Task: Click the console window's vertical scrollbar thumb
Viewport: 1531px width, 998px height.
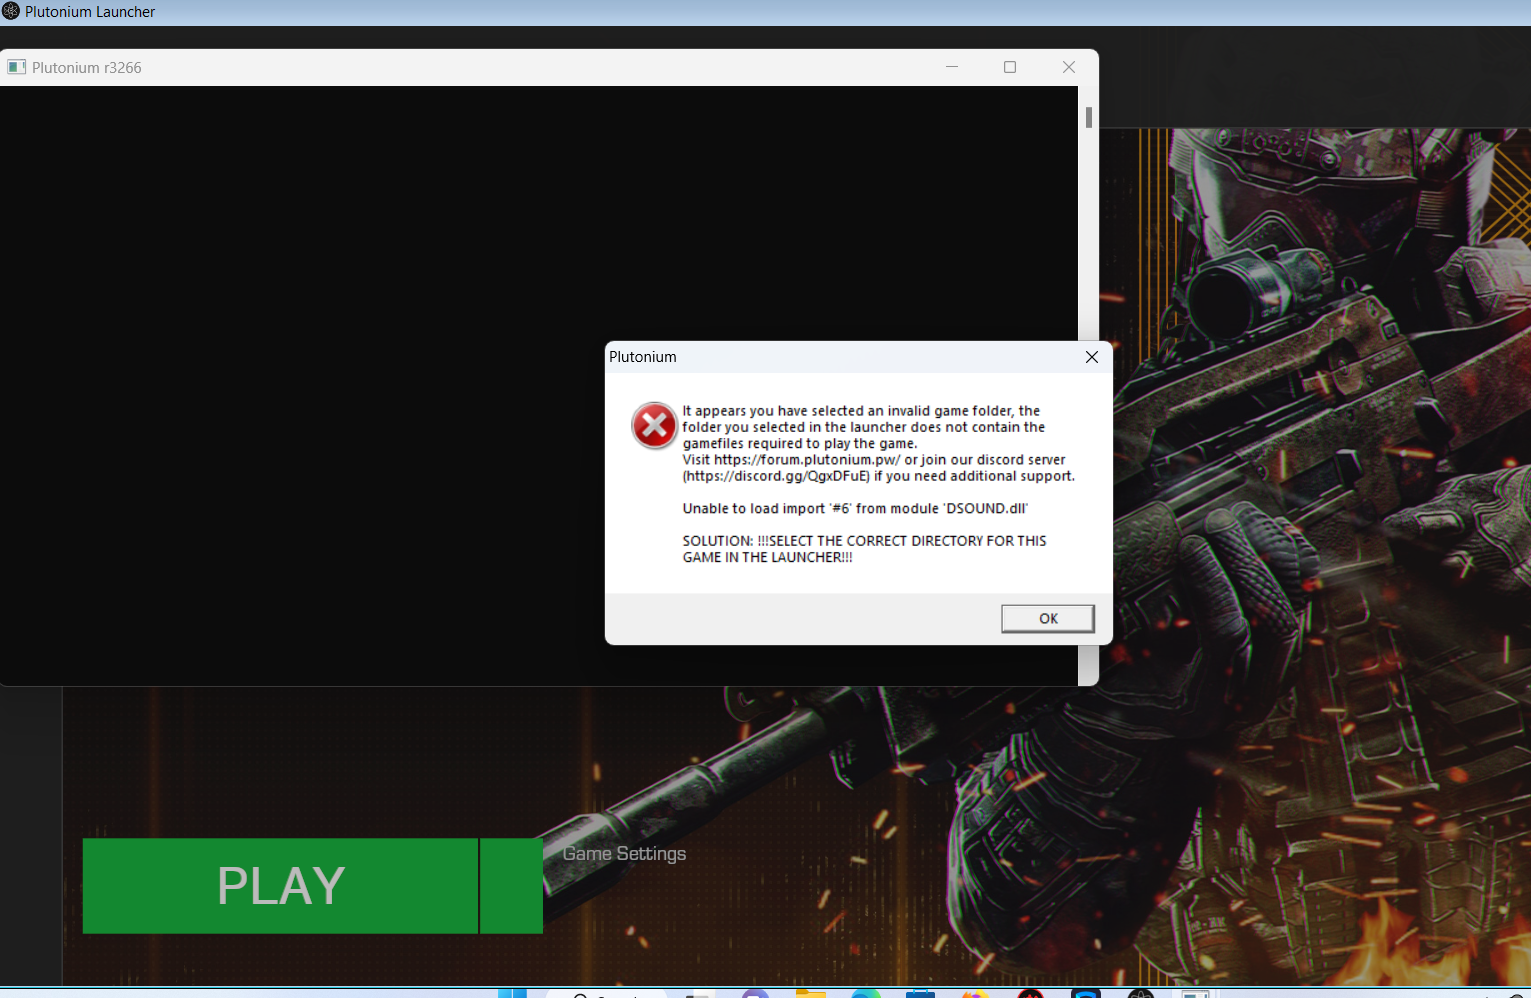Action: pos(1088,117)
